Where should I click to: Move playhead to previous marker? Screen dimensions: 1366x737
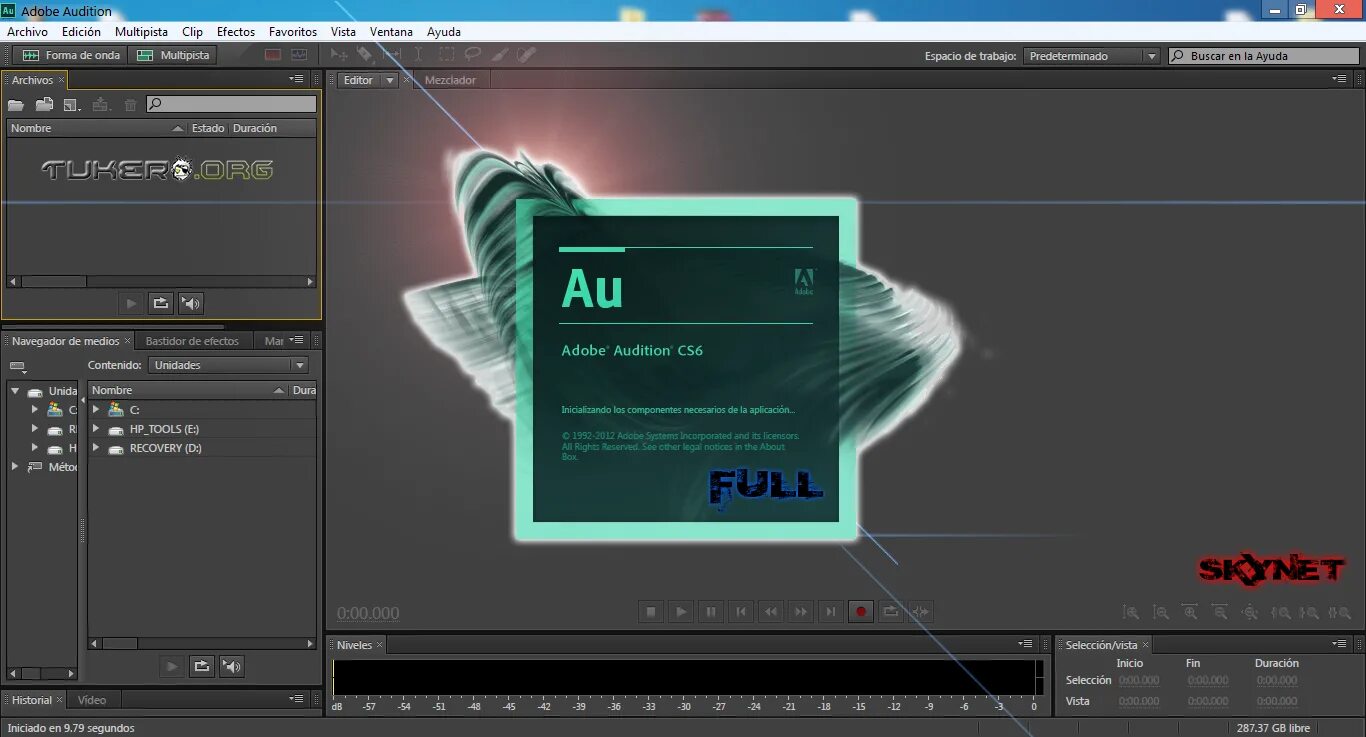[x=741, y=611]
